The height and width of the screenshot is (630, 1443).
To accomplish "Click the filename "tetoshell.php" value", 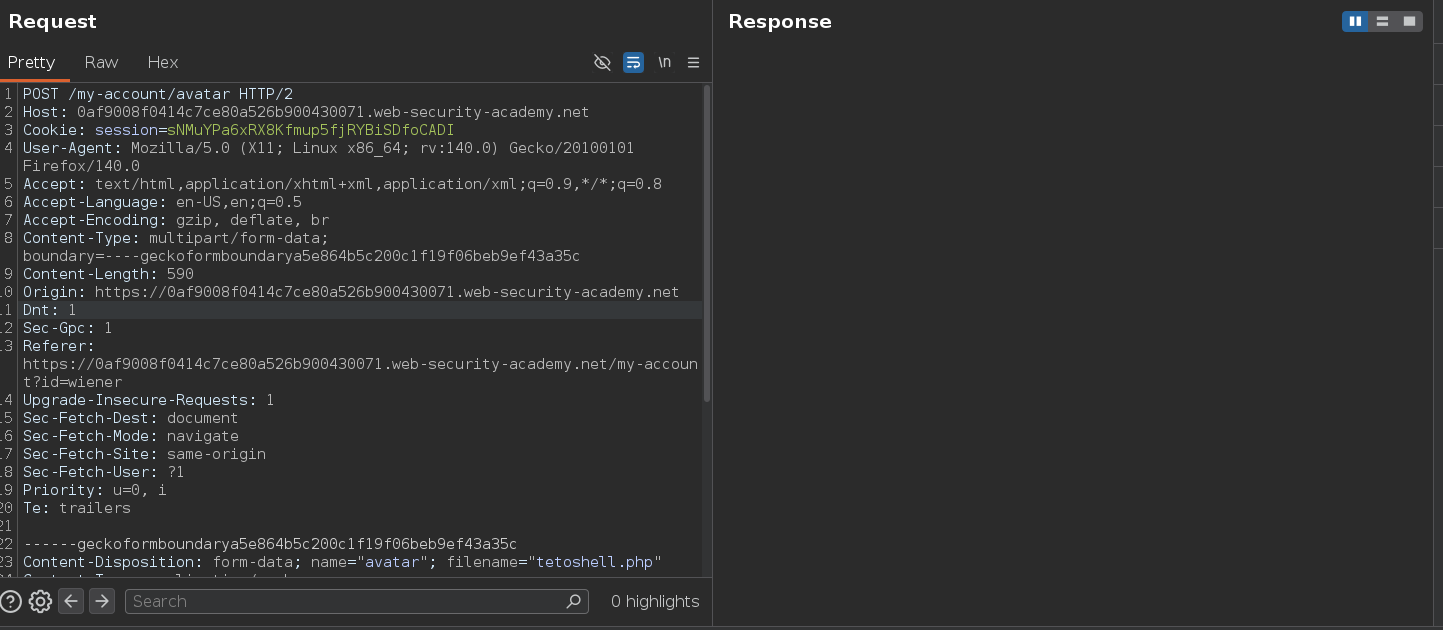I will (x=595, y=562).
